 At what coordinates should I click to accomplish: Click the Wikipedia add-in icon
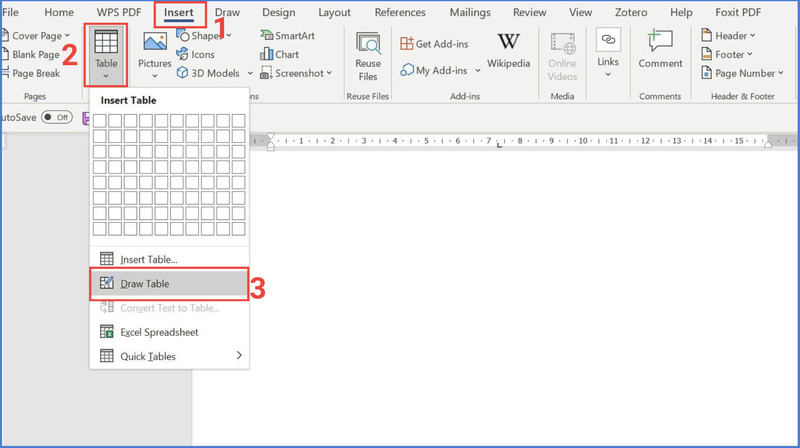(508, 46)
